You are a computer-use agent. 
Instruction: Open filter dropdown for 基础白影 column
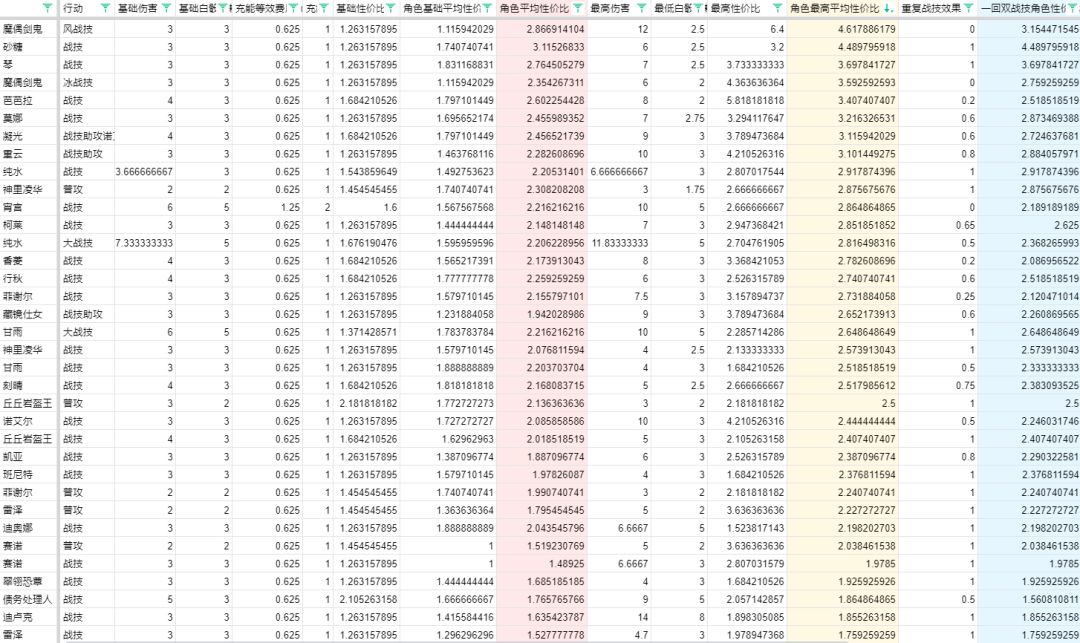click(222, 8)
